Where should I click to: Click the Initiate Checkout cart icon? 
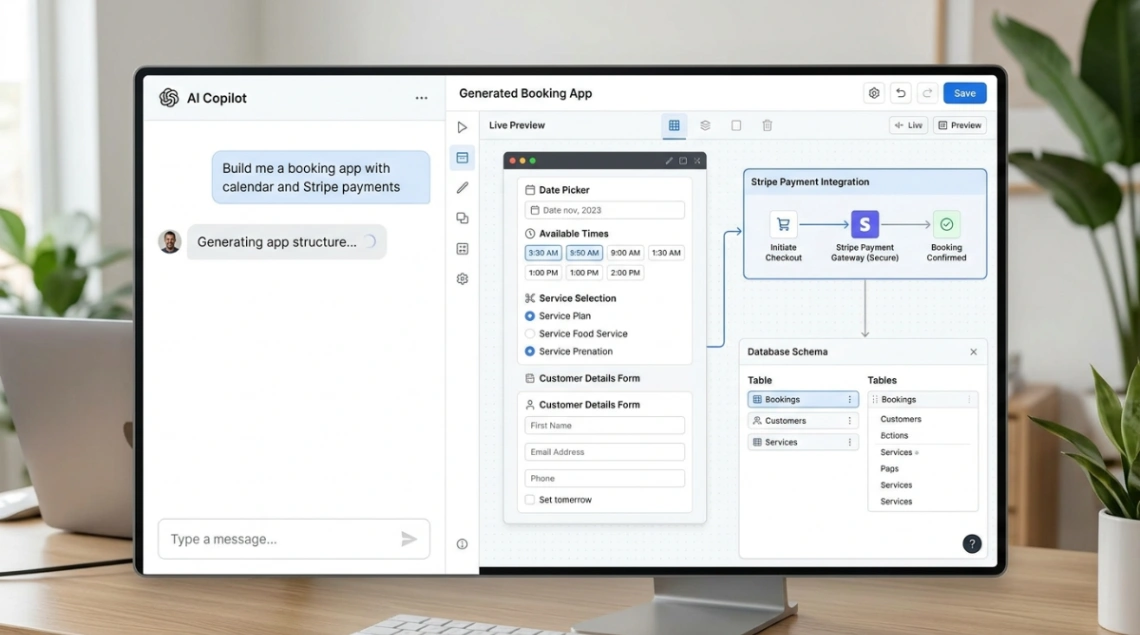[x=783, y=224]
